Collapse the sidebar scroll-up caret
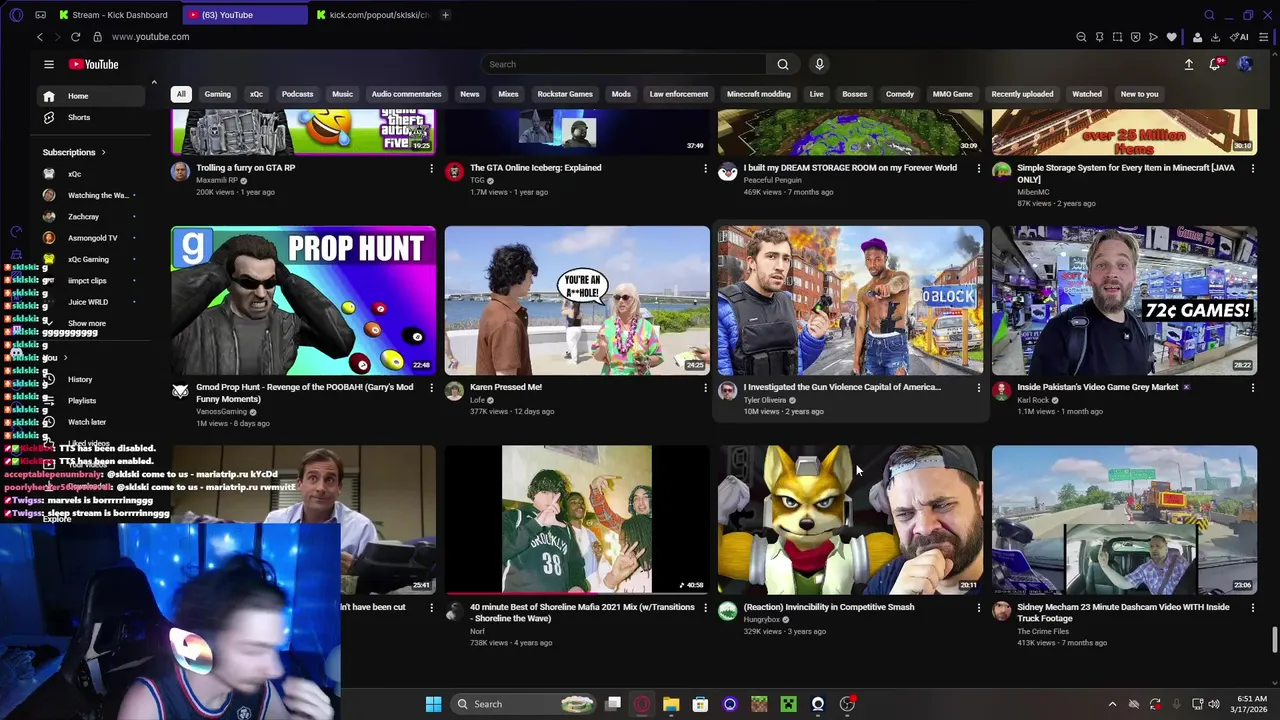The image size is (1280, 720). (154, 83)
